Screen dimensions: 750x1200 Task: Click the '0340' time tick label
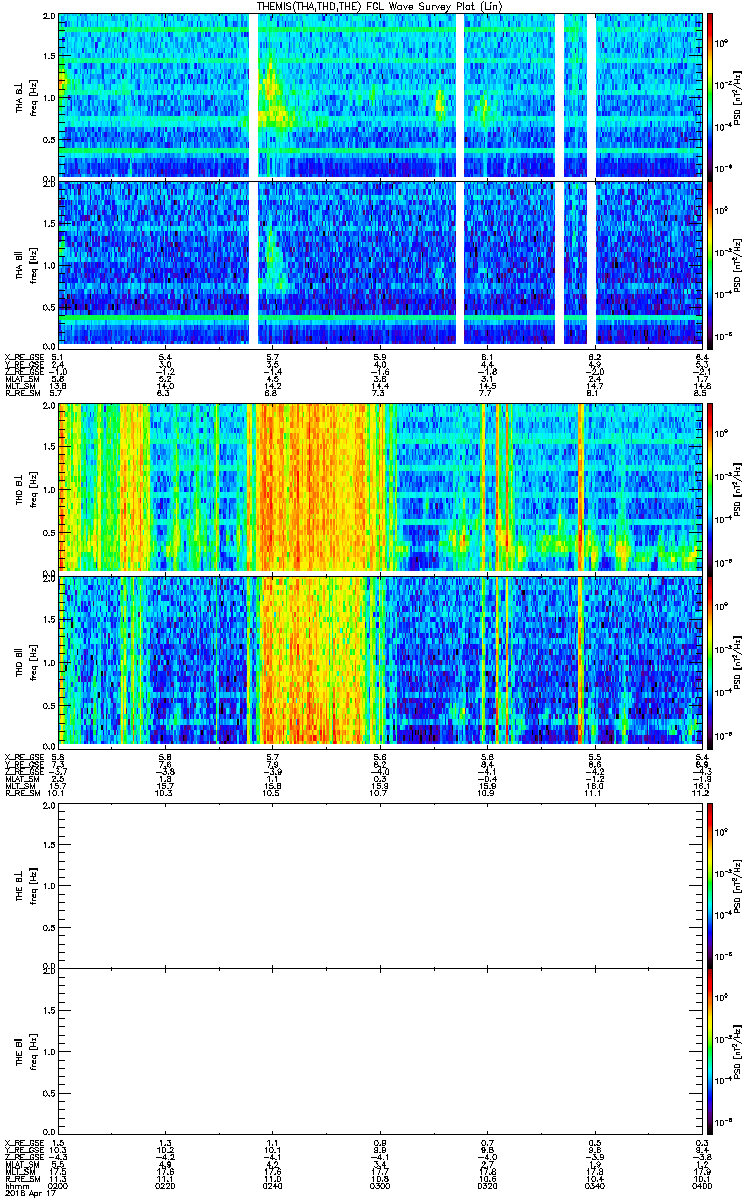point(595,1185)
